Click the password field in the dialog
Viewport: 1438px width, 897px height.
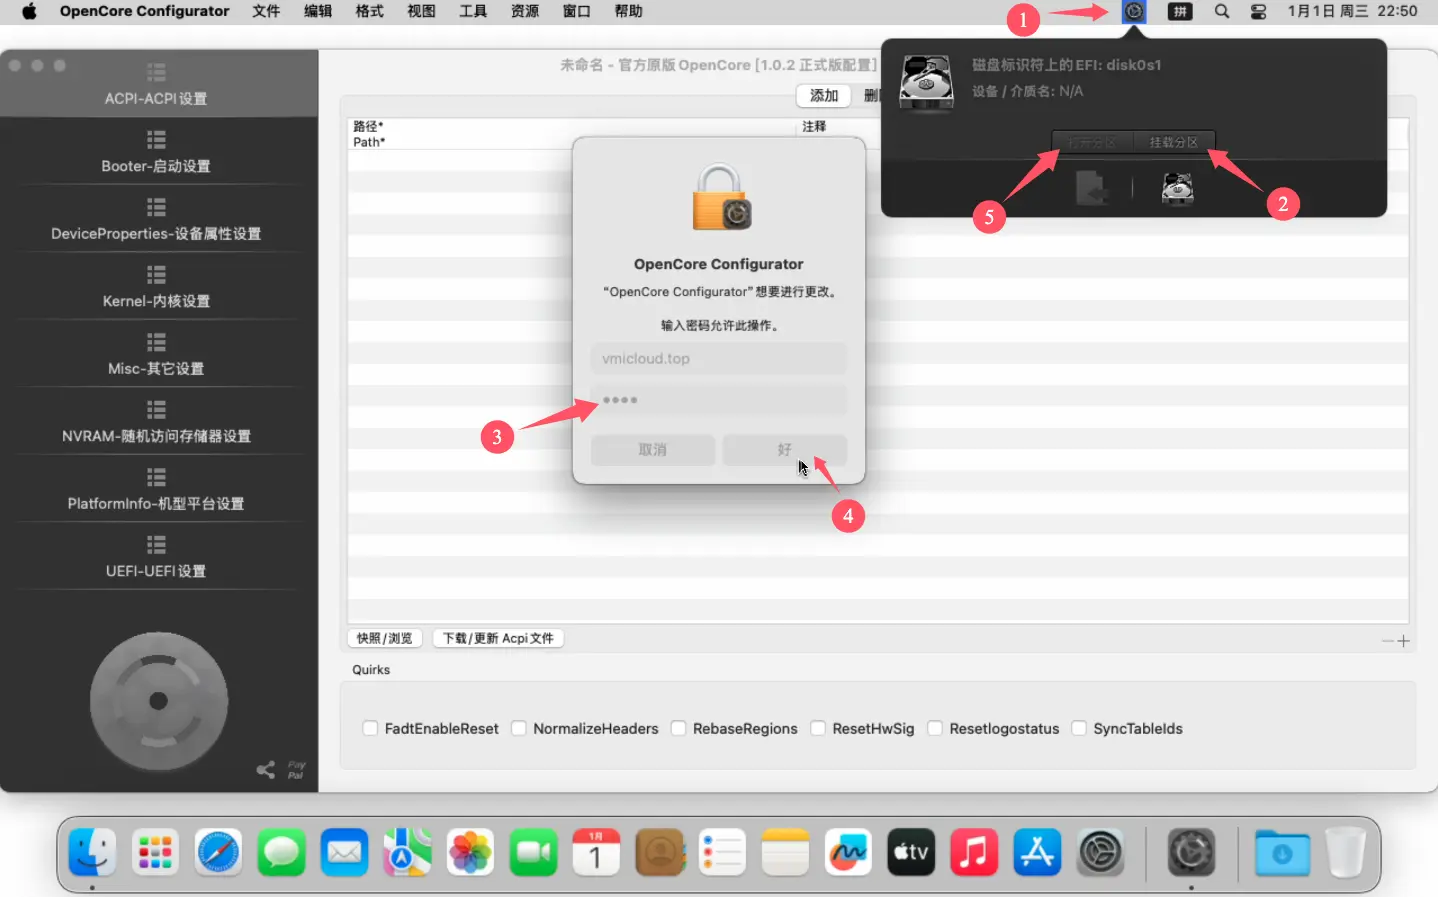(719, 400)
